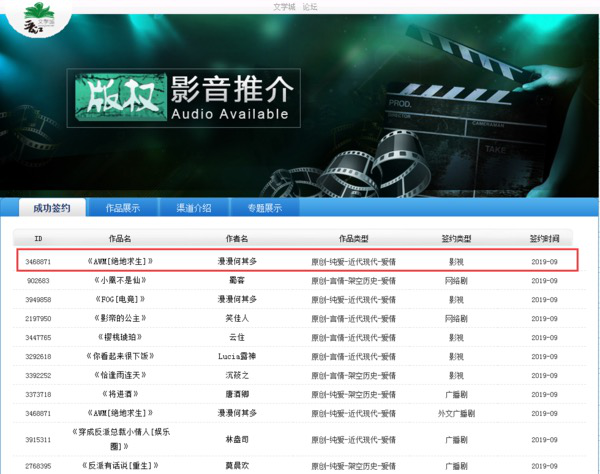Click the 签约时间 column header
Viewport: 600px width, 474px height.
pos(544,239)
